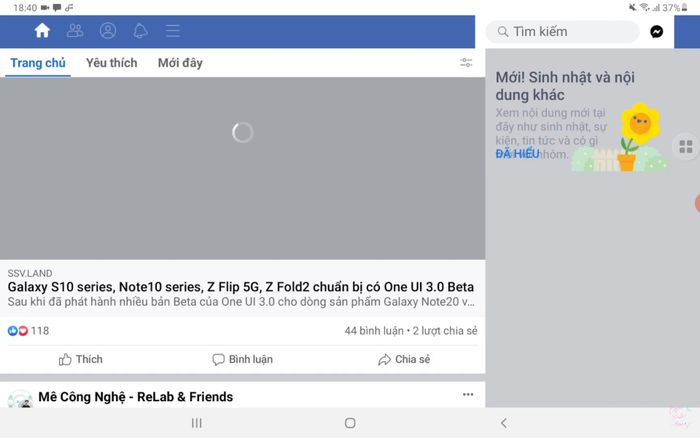Viewport: 700px width, 438px height.
Task: Tap the grid apps icon on right edge
Action: [x=686, y=146]
